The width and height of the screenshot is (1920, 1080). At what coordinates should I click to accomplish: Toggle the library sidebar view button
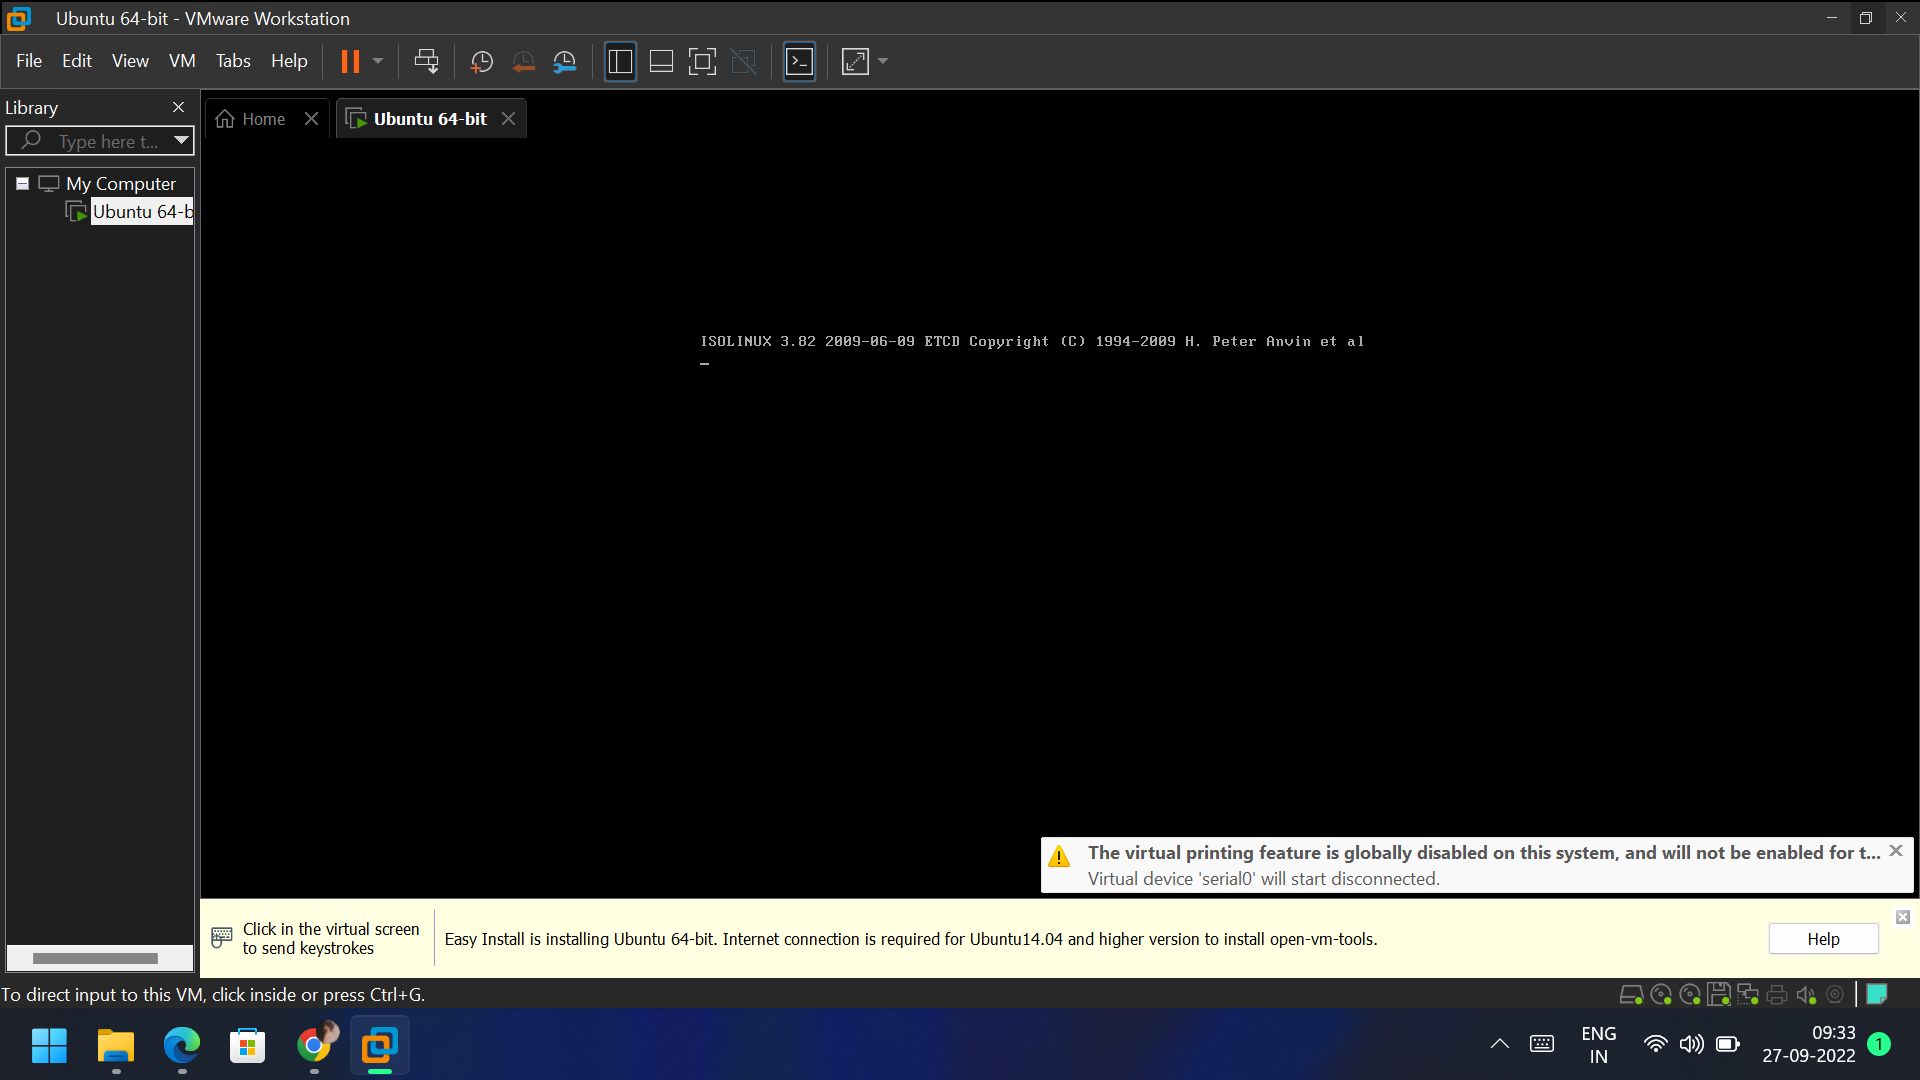point(620,62)
